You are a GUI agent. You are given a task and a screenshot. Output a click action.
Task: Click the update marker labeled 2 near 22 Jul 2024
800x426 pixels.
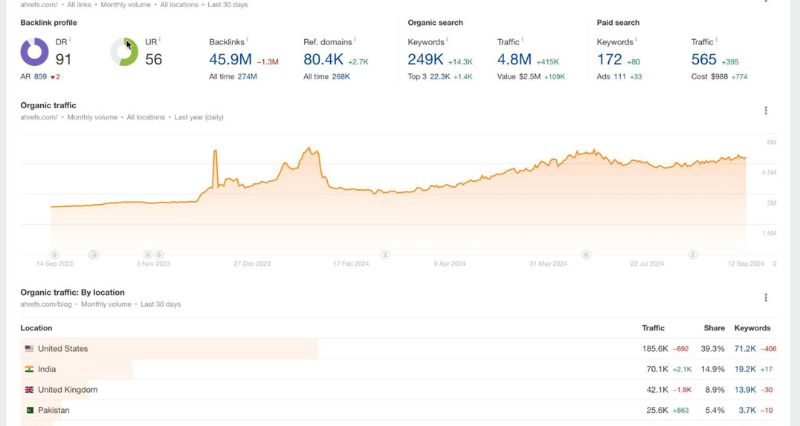pyautogui.click(x=692, y=254)
